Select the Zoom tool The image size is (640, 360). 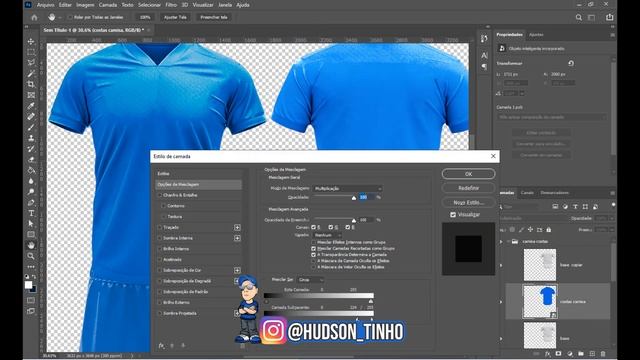pos(31,256)
